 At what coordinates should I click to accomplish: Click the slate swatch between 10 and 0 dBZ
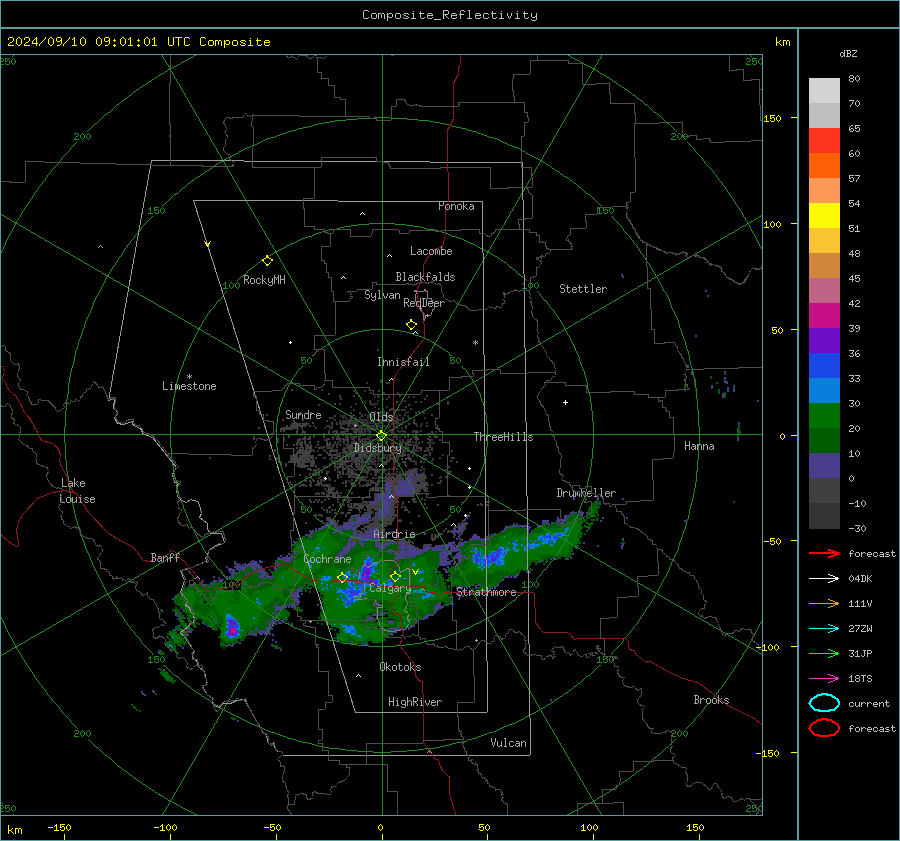824,466
